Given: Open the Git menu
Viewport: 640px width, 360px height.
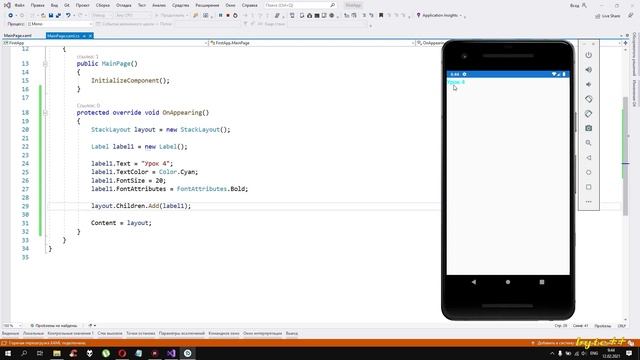Looking at the screenshot, I should (67, 5).
